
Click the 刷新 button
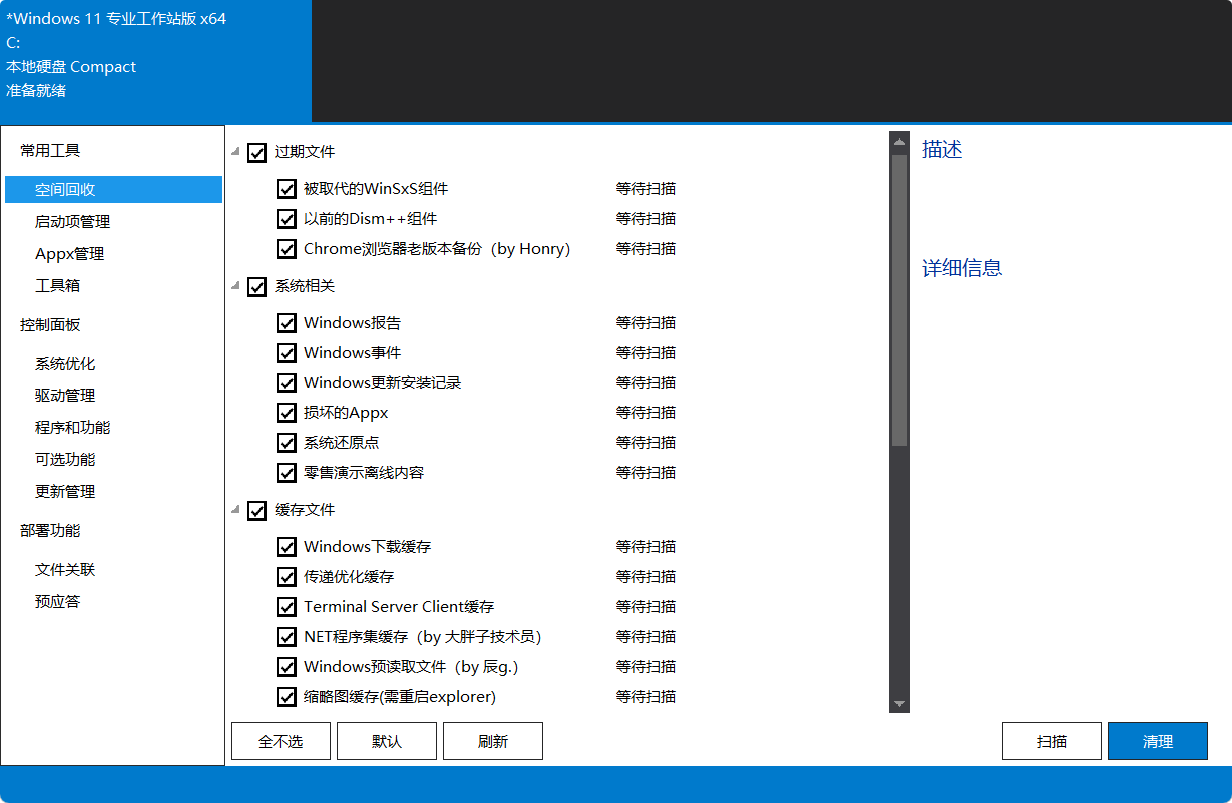(x=492, y=741)
